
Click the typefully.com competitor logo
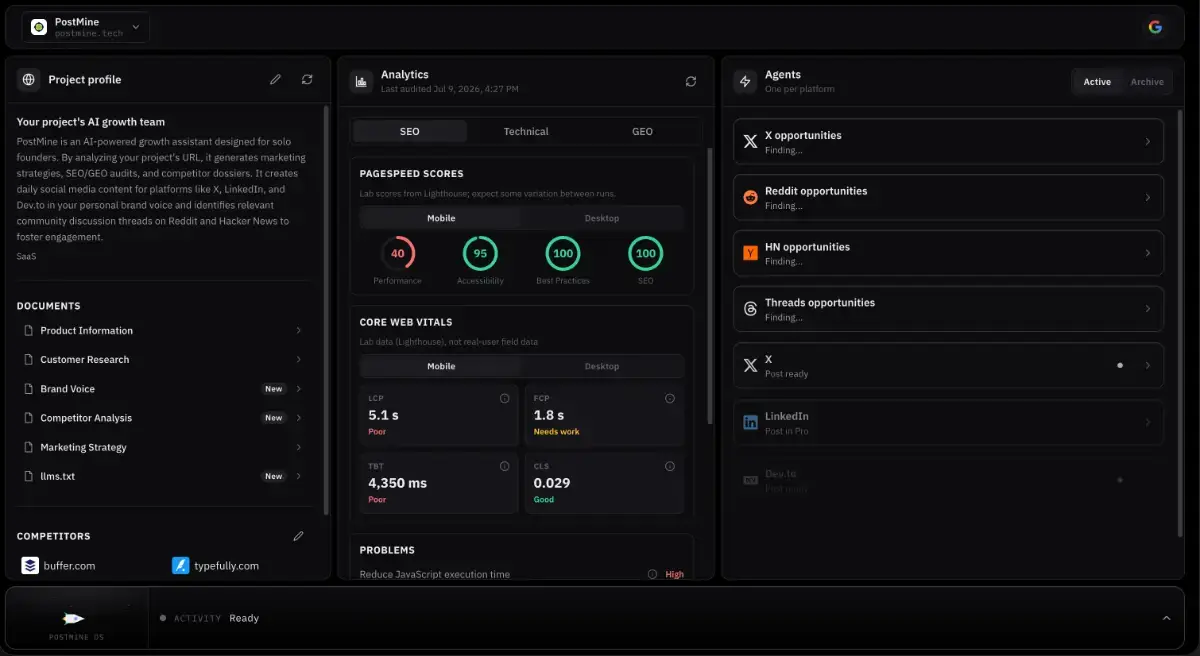(x=180, y=565)
